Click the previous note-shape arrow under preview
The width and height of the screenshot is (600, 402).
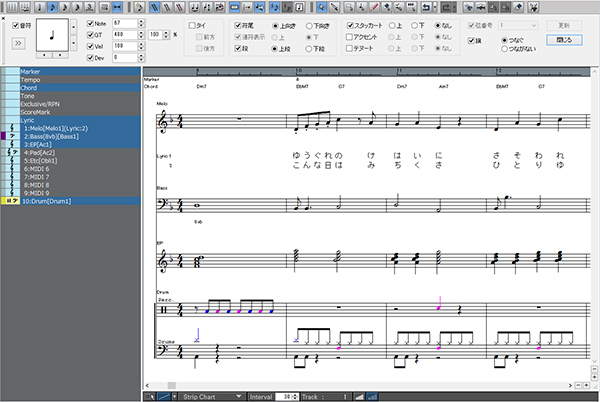pyautogui.click(x=44, y=55)
